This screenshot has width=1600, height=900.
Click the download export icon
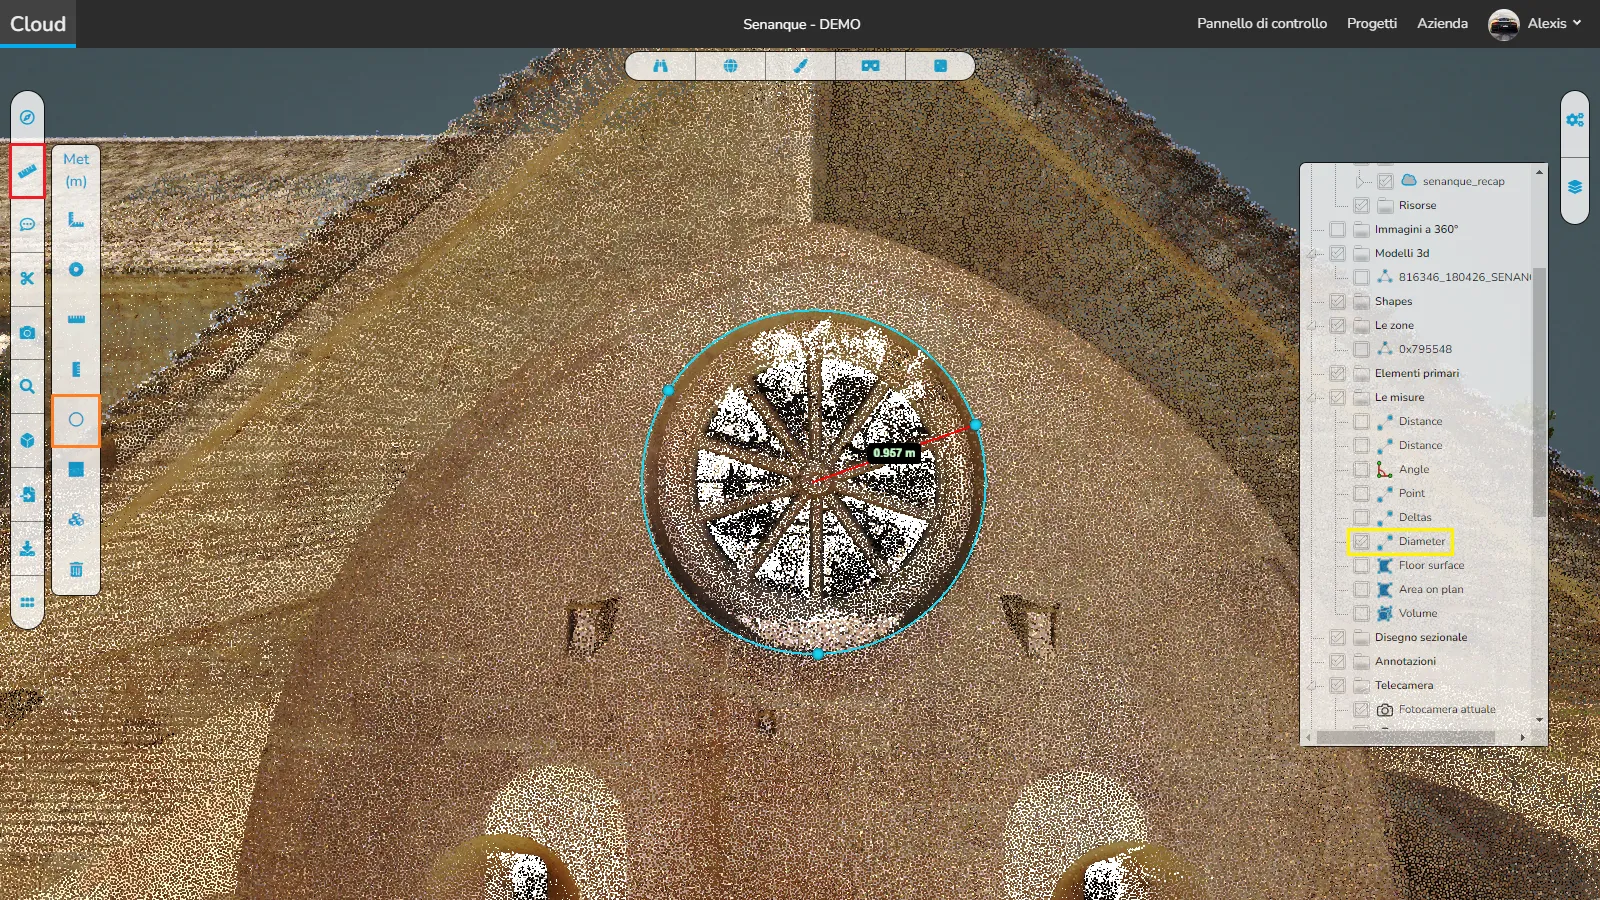pyautogui.click(x=27, y=548)
